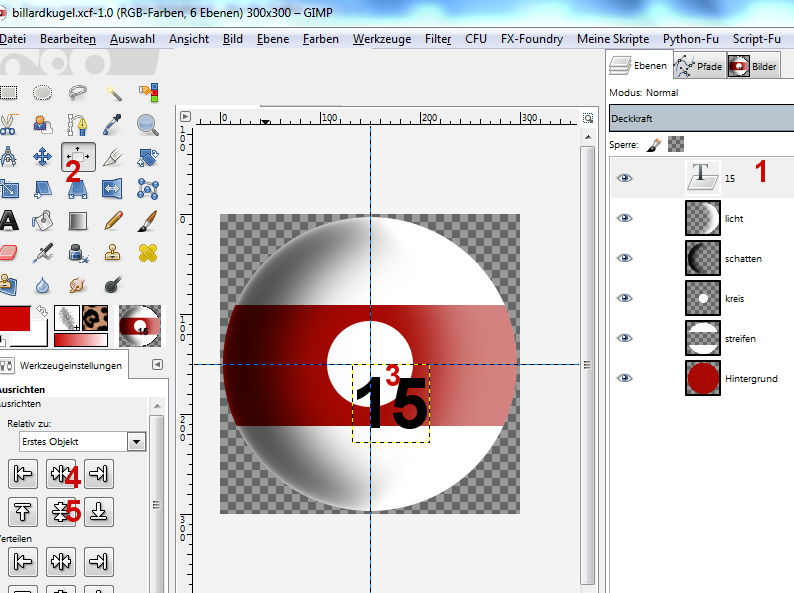This screenshot has width=794, height=593.
Task: Select the Alignment tool in the toolbox
Action: point(78,156)
